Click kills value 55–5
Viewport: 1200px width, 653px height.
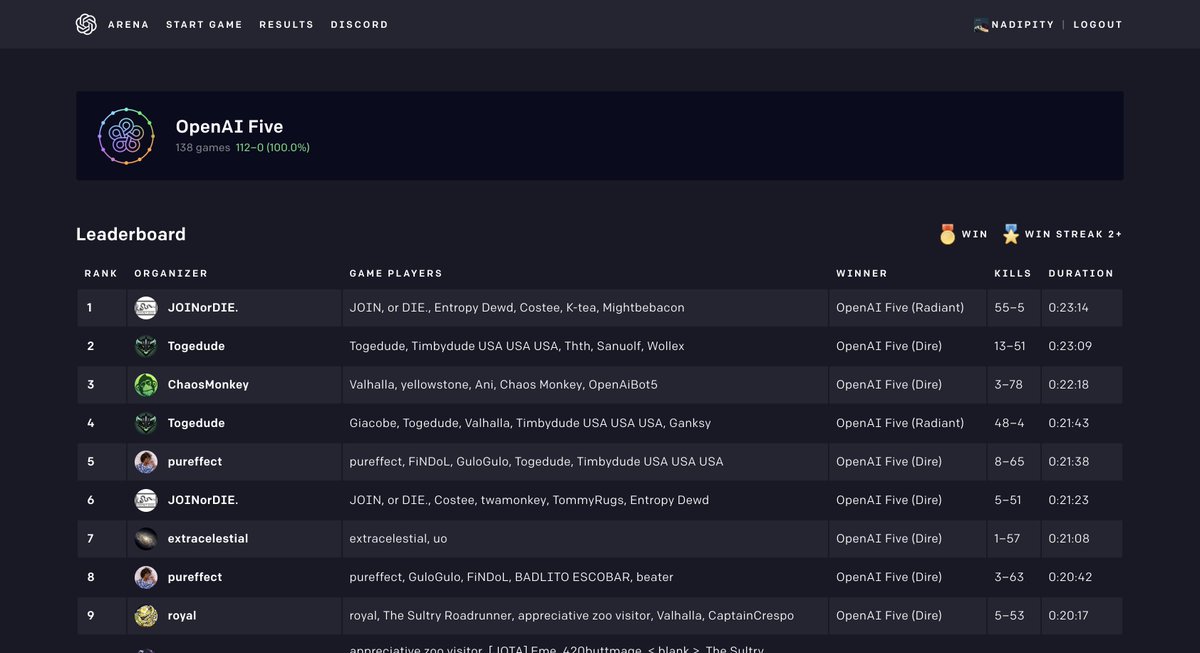coord(1009,308)
